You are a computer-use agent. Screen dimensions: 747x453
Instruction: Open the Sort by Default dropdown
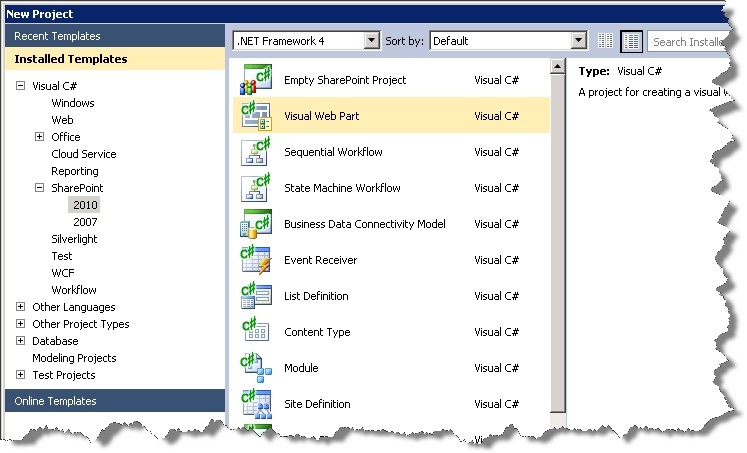[x=578, y=41]
